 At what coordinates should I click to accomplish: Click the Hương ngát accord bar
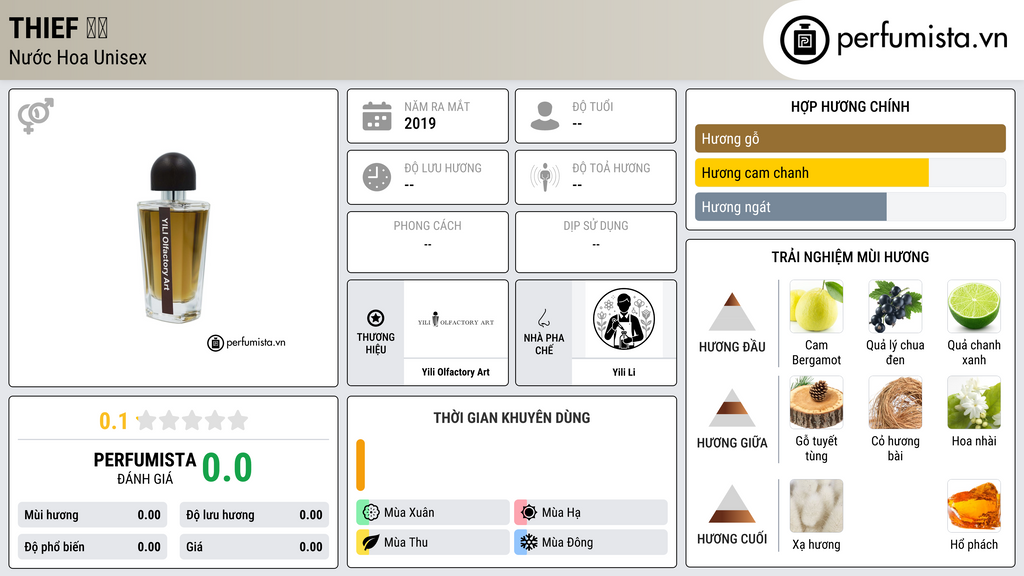click(850, 207)
